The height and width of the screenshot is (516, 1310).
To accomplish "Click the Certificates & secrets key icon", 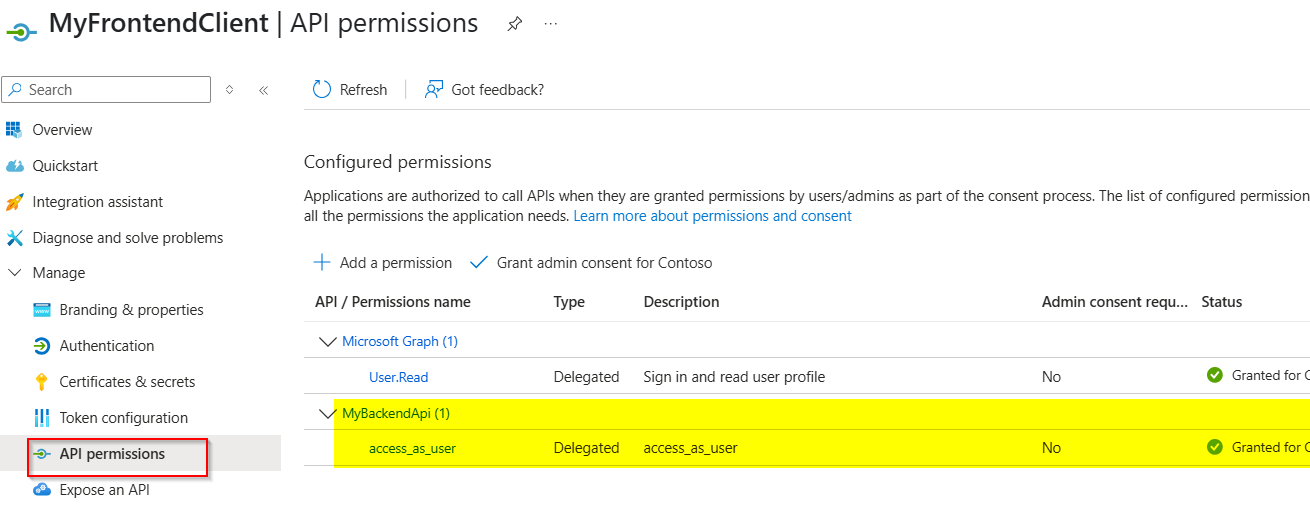I will [42, 382].
